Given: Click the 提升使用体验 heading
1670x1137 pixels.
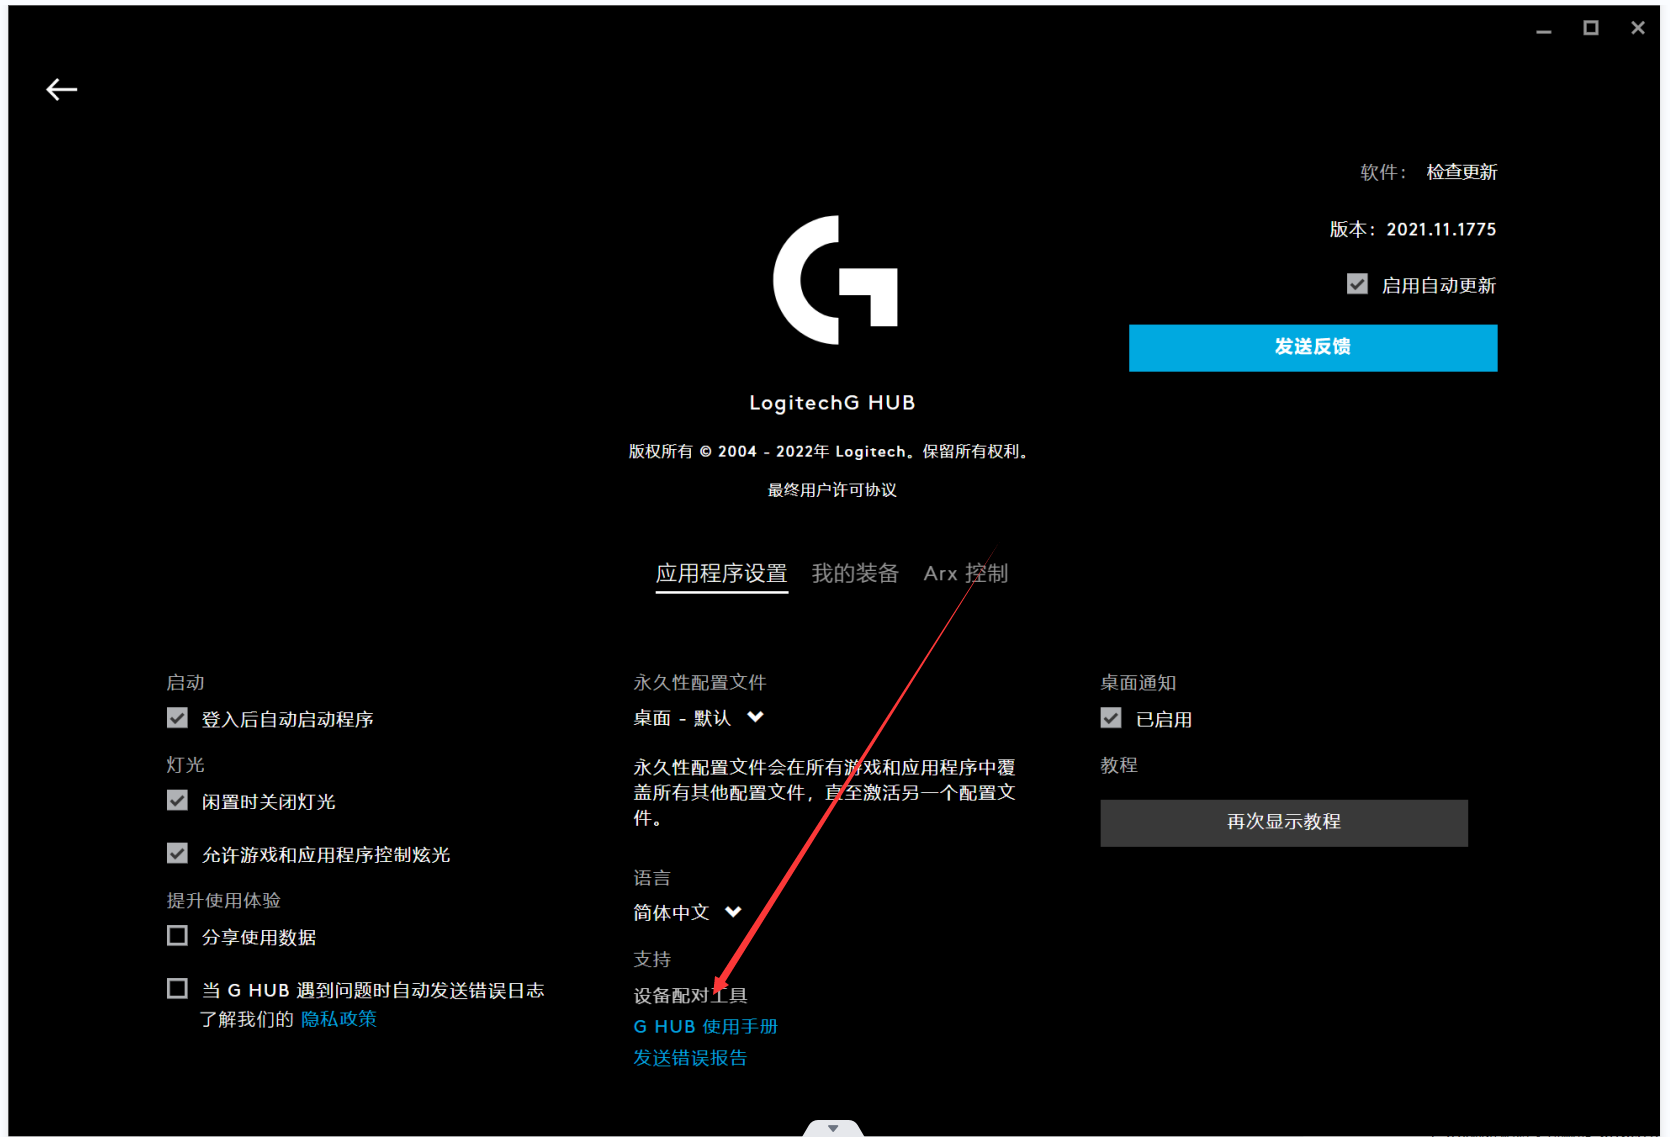Looking at the screenshot, I should pyautogui.click(x=224, y=900).
